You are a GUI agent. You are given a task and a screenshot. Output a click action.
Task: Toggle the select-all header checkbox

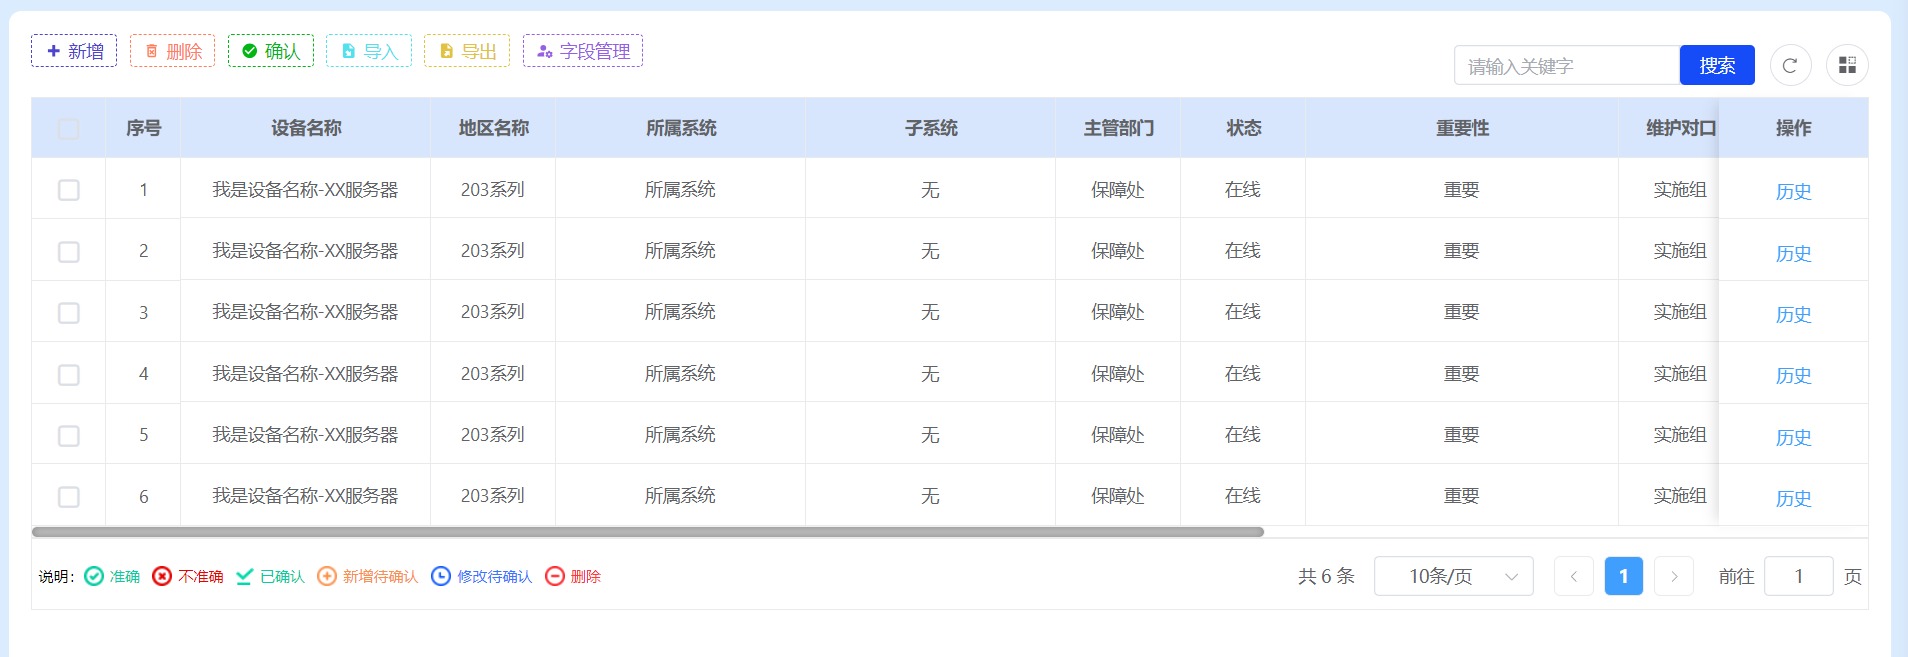[x=68, y=128]
